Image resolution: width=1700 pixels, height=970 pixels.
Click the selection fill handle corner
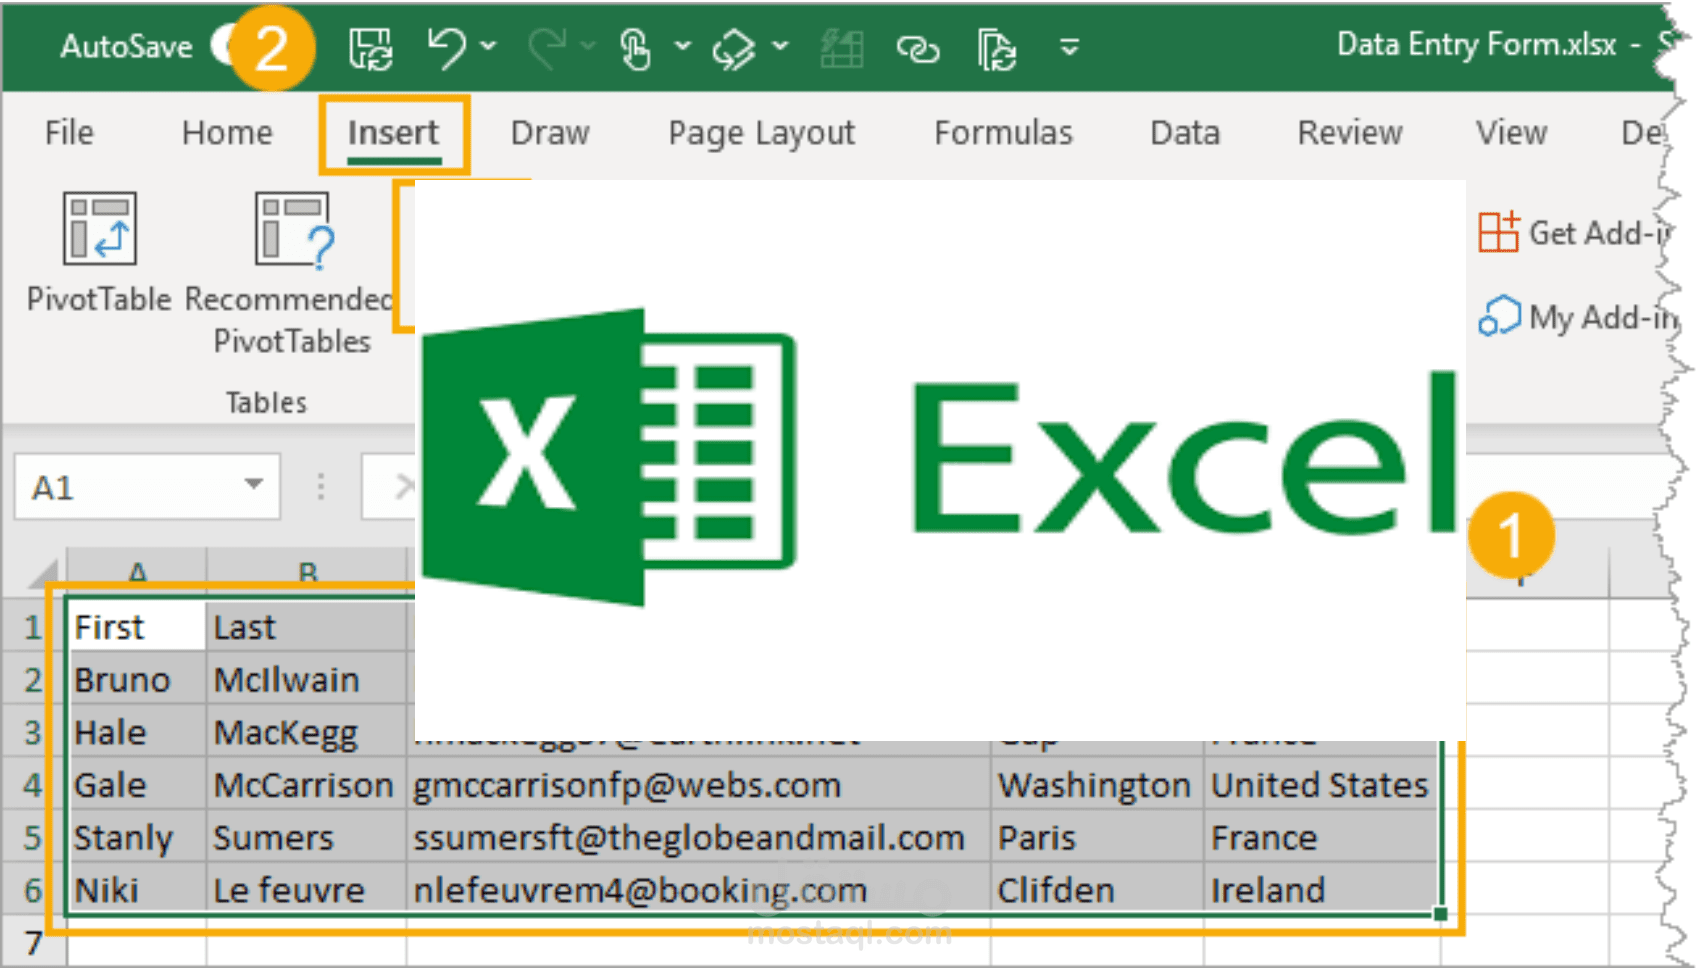[x=1440, y=913]
